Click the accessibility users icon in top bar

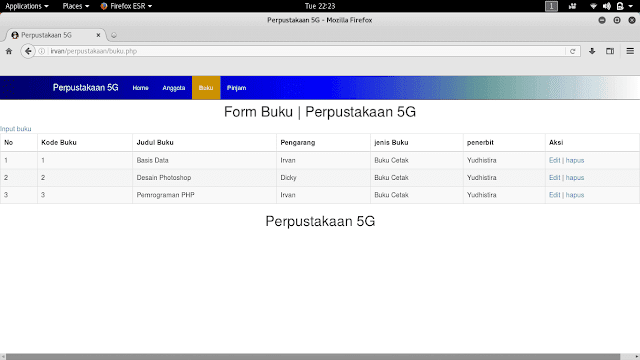tap(572, 6)
